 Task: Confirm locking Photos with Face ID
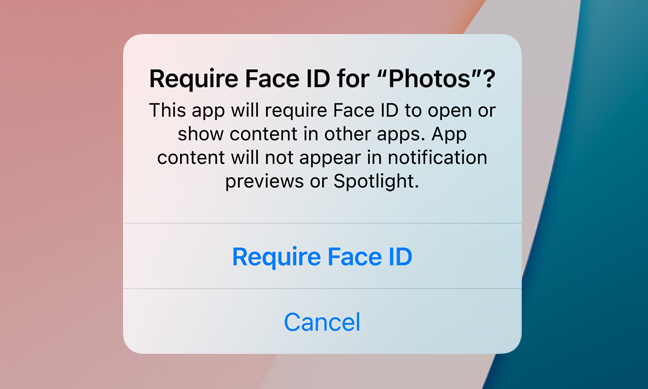(x=322, y=256)
